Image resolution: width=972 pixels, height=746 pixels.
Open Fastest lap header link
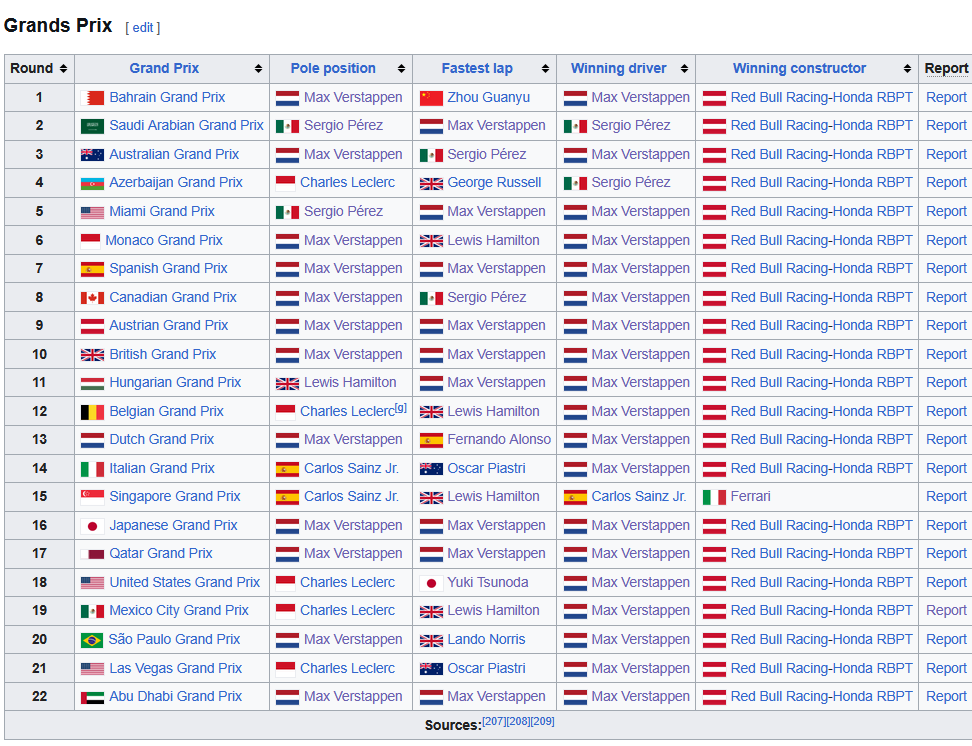477,68
